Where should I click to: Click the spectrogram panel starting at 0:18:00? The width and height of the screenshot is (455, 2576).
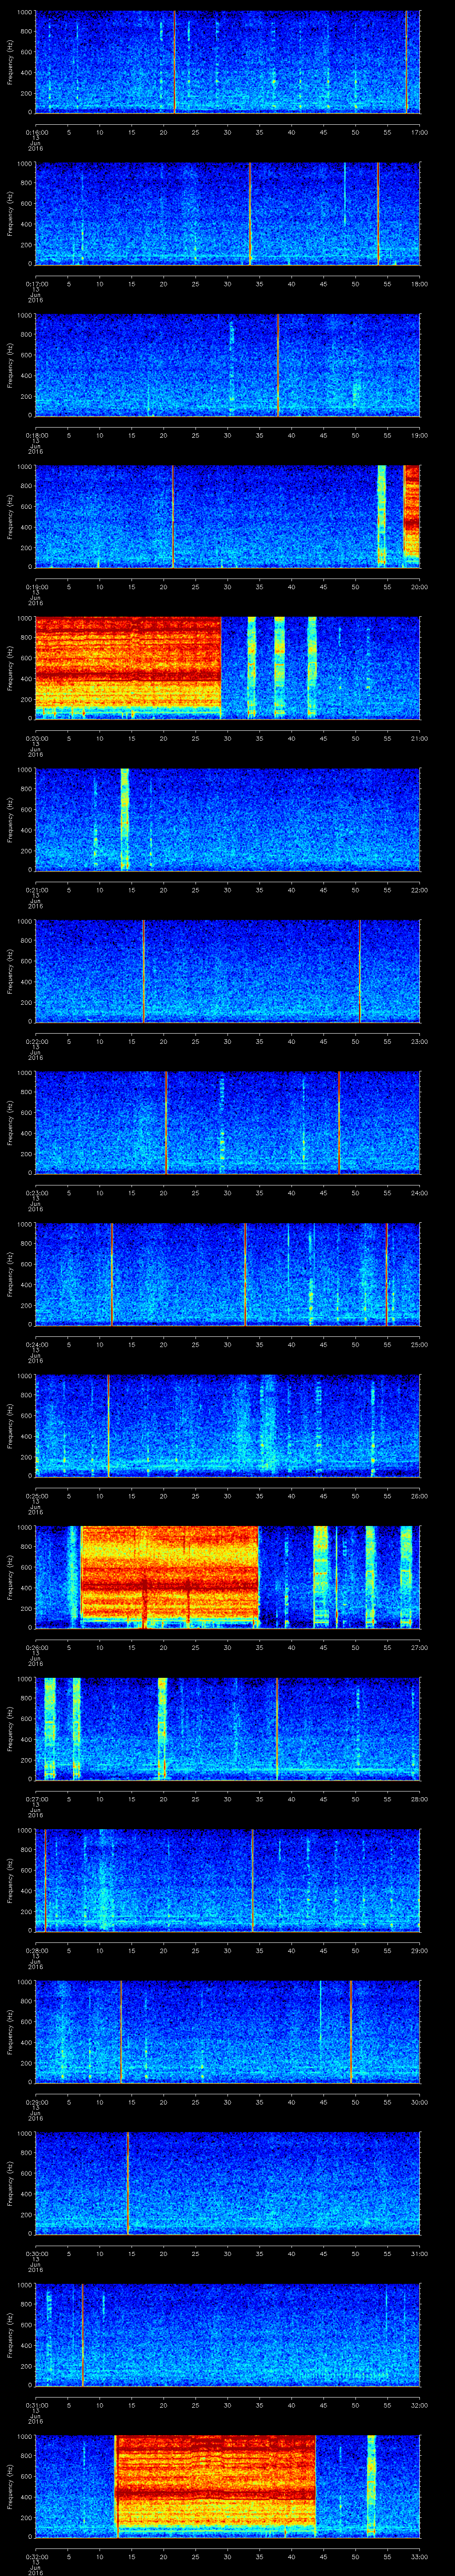coord(228,365)
